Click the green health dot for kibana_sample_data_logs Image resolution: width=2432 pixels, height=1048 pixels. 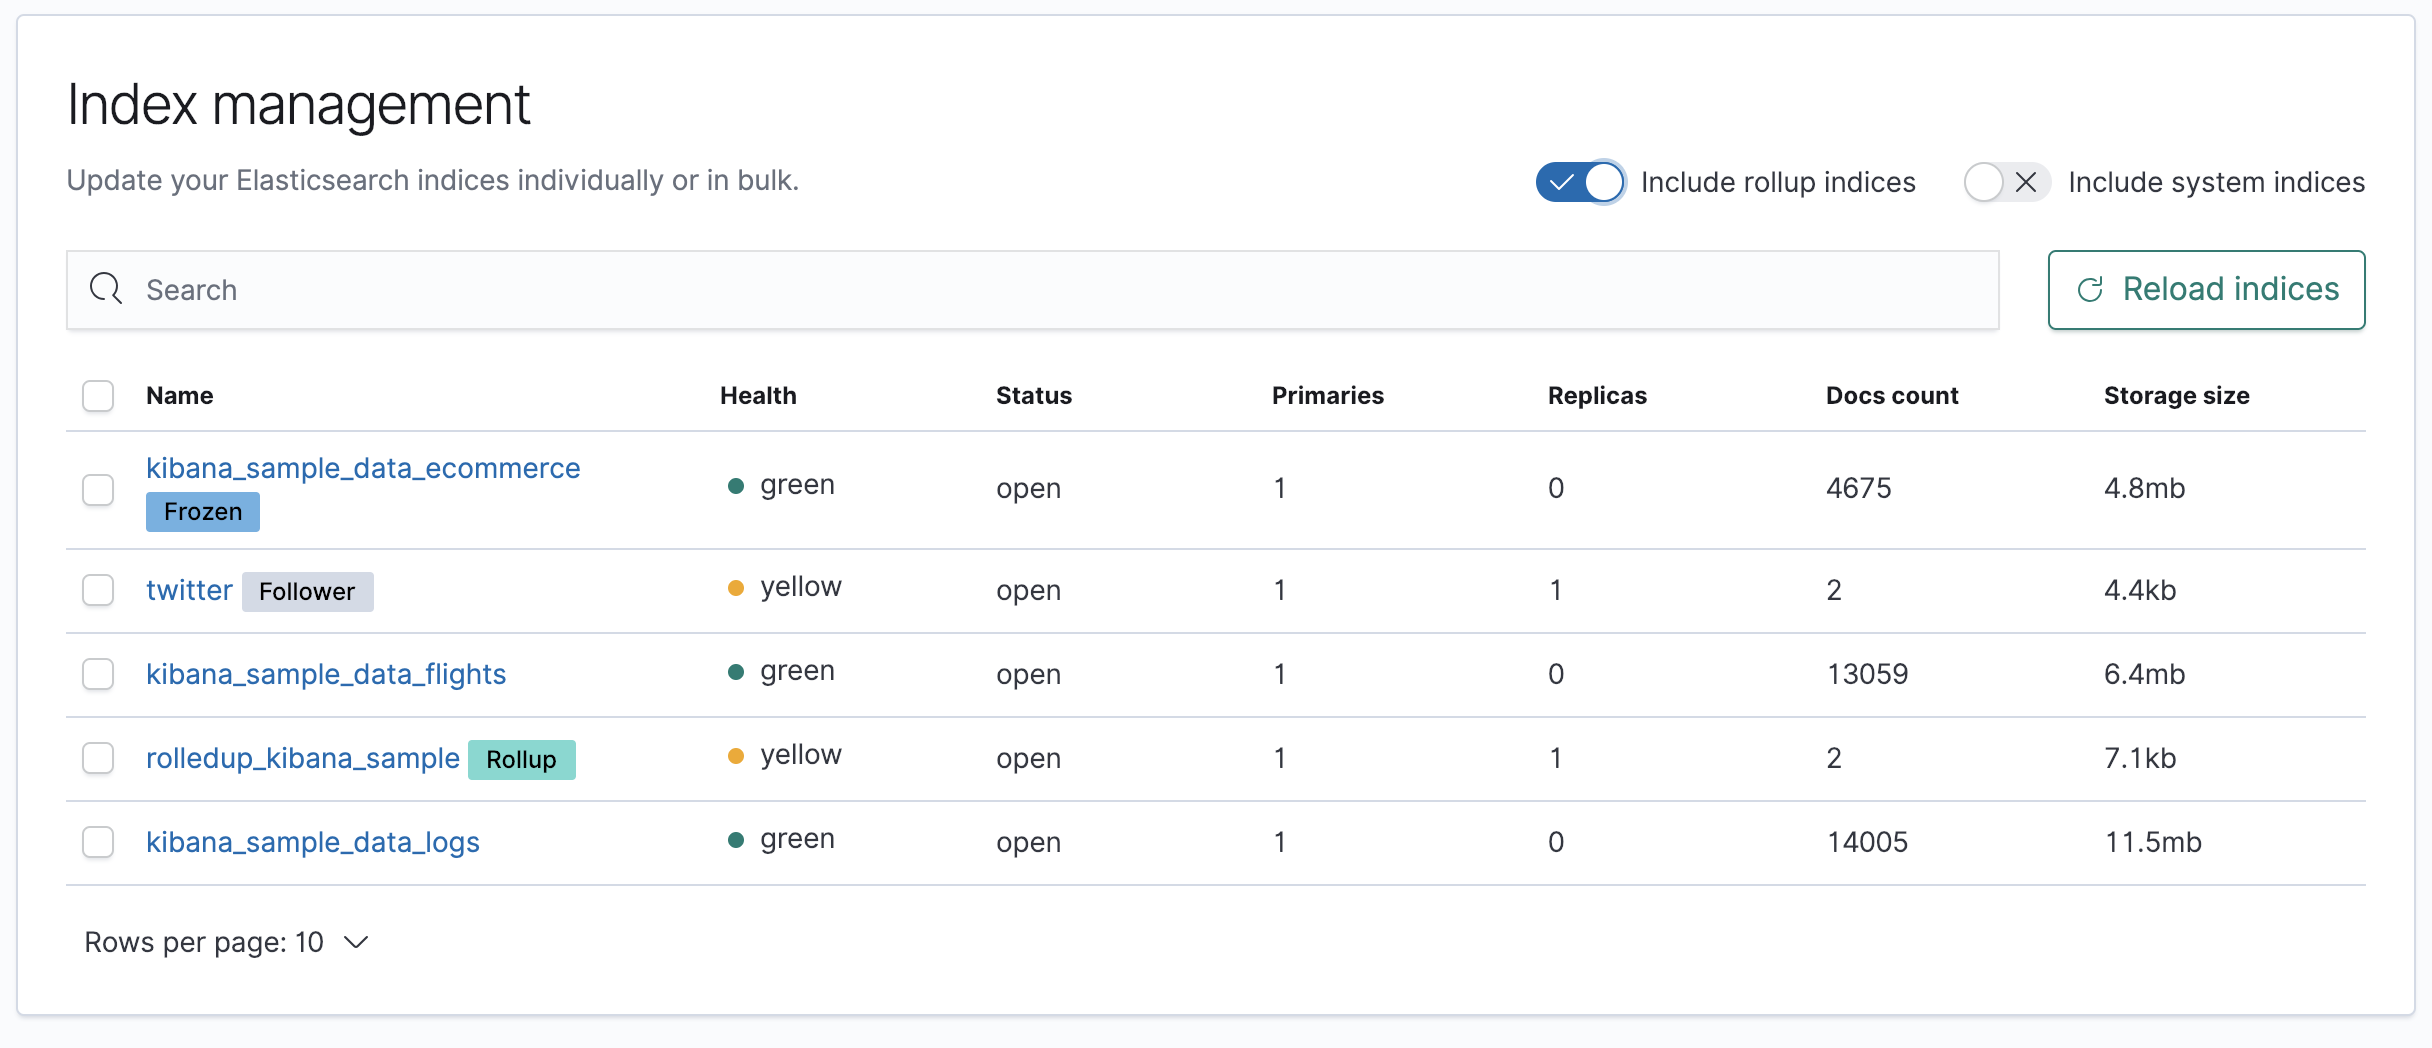[x=738, y=840]
